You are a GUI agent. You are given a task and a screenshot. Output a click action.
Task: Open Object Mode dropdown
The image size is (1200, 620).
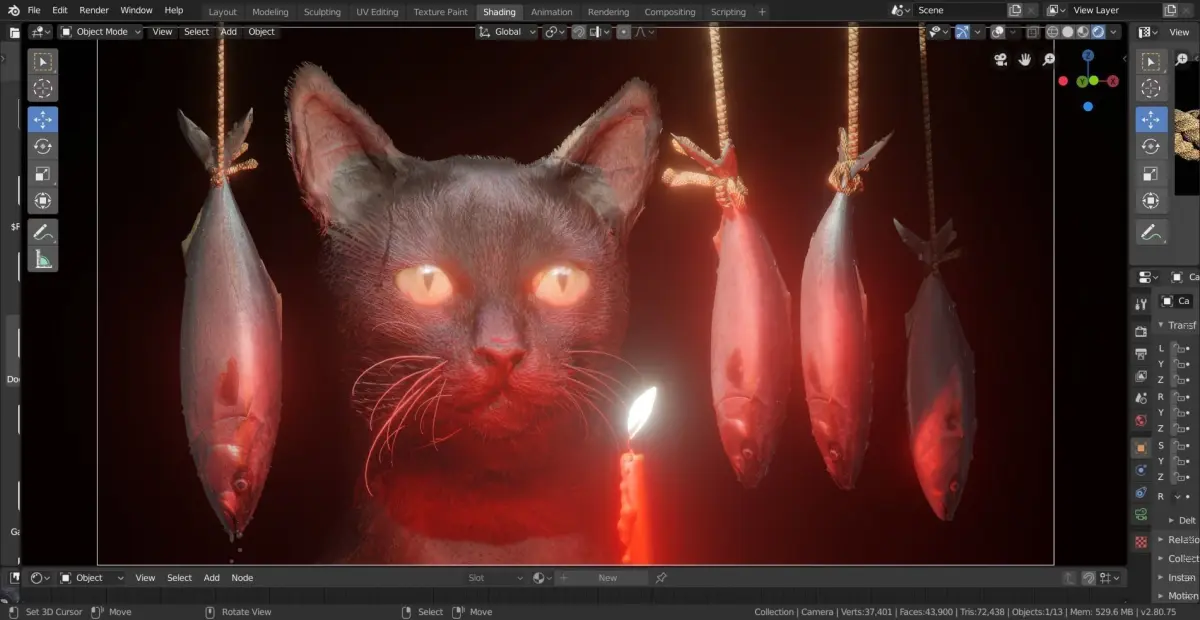coord(101,32)
